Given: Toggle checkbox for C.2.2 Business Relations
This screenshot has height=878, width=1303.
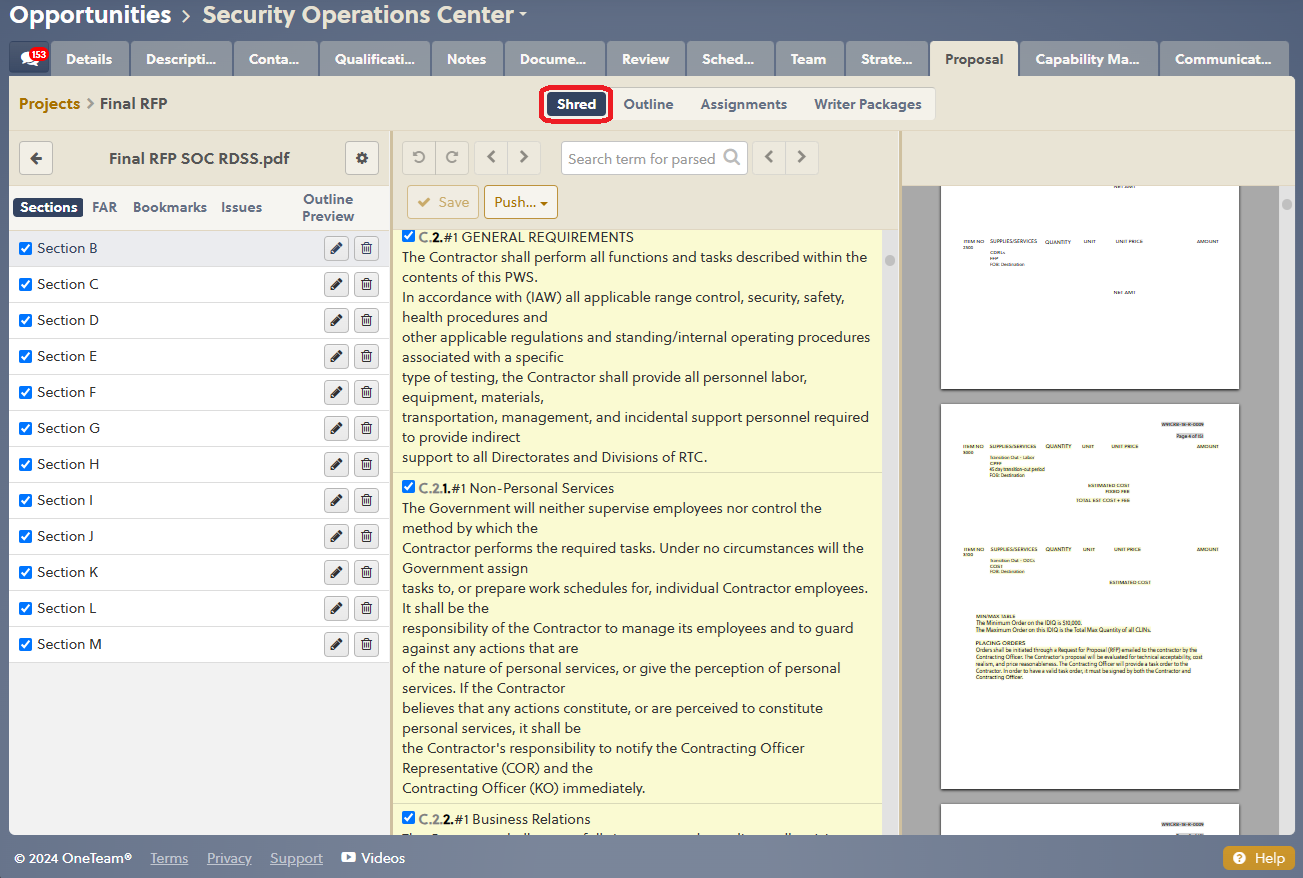Looking at the screenshot, I should tap(408, 818).
